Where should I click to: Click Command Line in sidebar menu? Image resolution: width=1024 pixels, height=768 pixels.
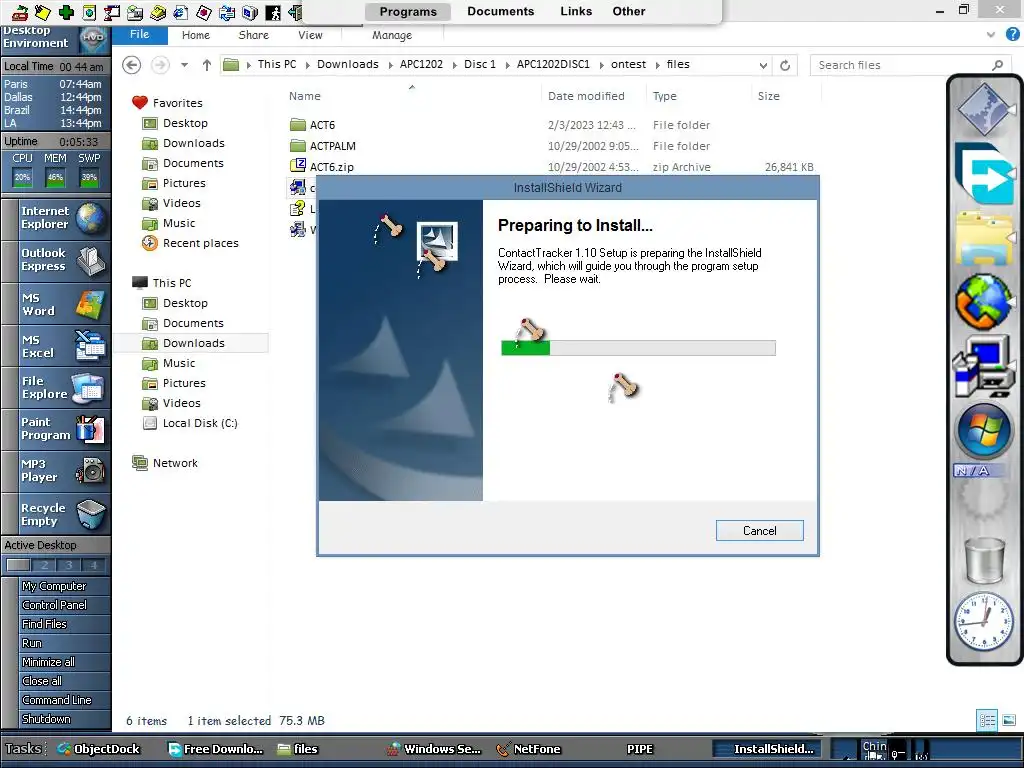(55, 699)
